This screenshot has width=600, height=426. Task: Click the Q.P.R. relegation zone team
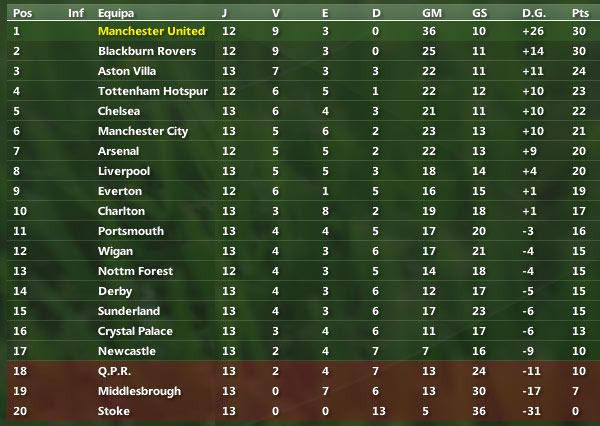(x=118, y=371)
